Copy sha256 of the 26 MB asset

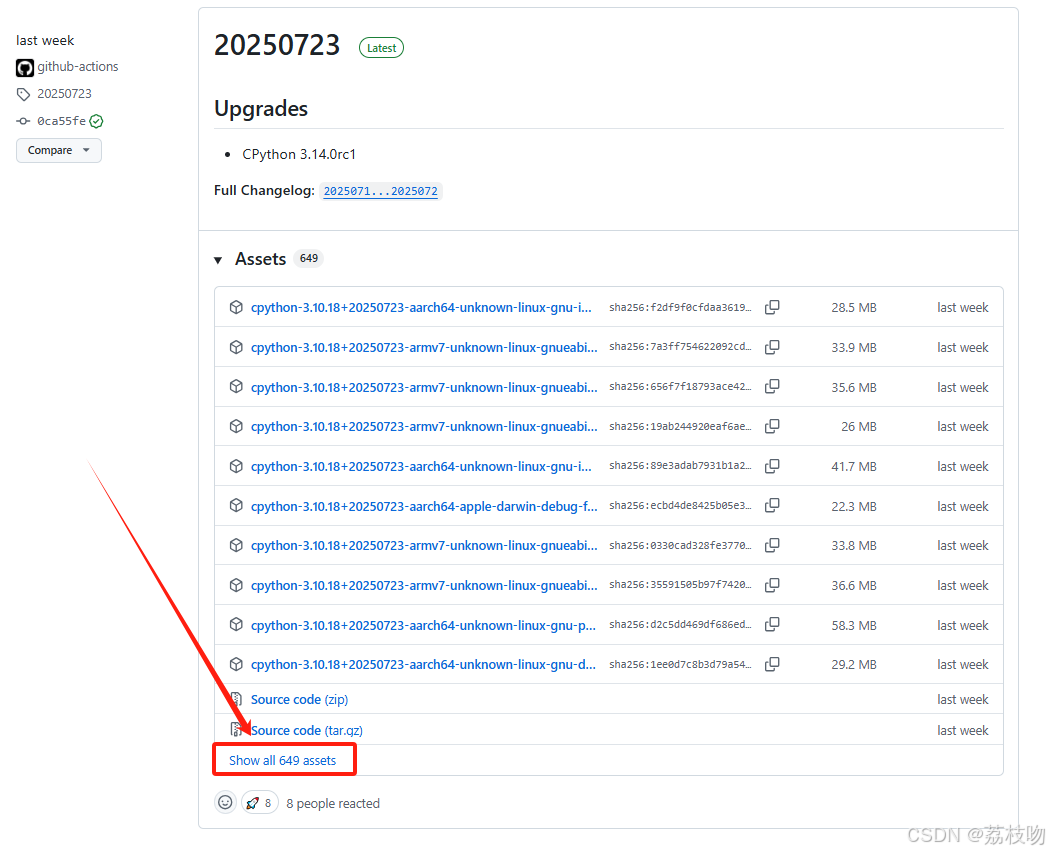[x=772, y=426]
